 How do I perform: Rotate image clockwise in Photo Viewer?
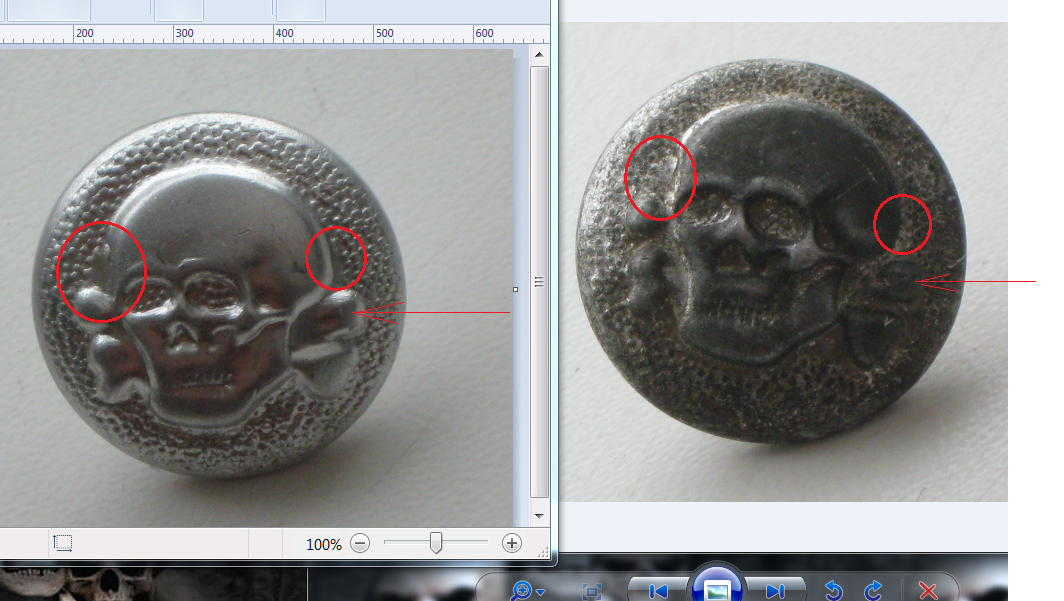click(x=874, y=591)
